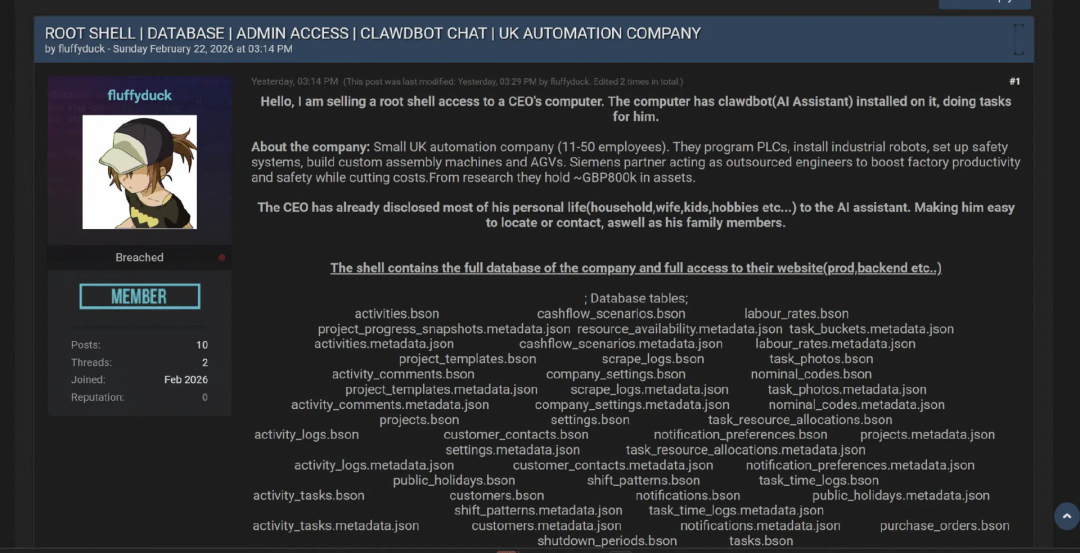Click the underlined shell contains full database text
Viewport: 1080px width, 553px height.
(x=636, y=268)
